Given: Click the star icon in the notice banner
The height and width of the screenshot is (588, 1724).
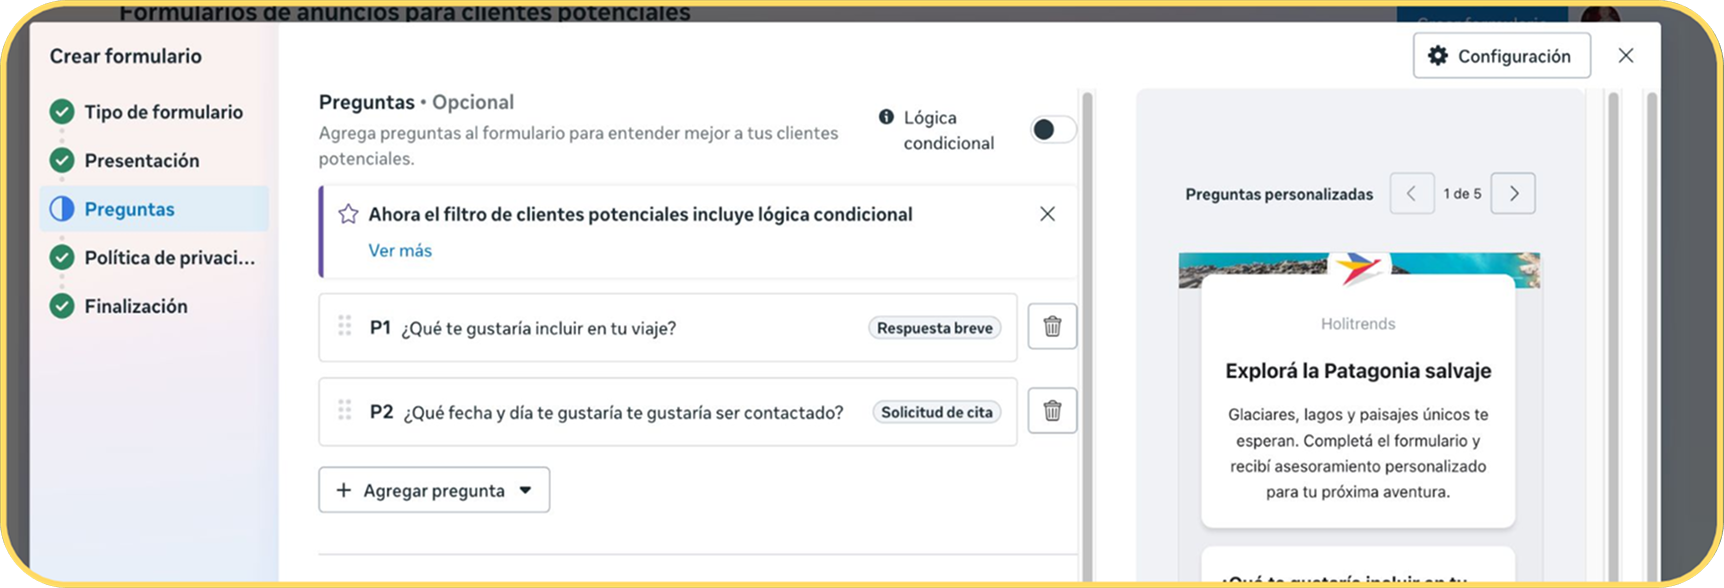Looking at the screenshot, I should (x=348, y=214).
